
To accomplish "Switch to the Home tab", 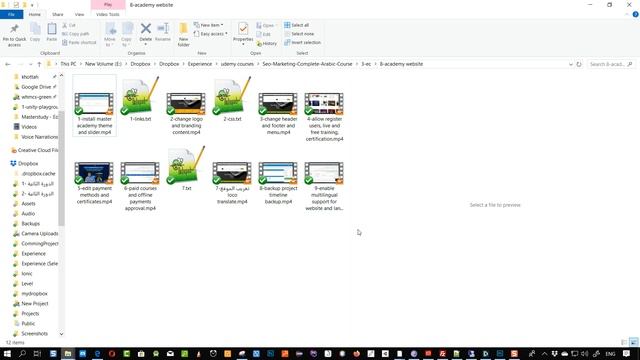I will (35, 14).
